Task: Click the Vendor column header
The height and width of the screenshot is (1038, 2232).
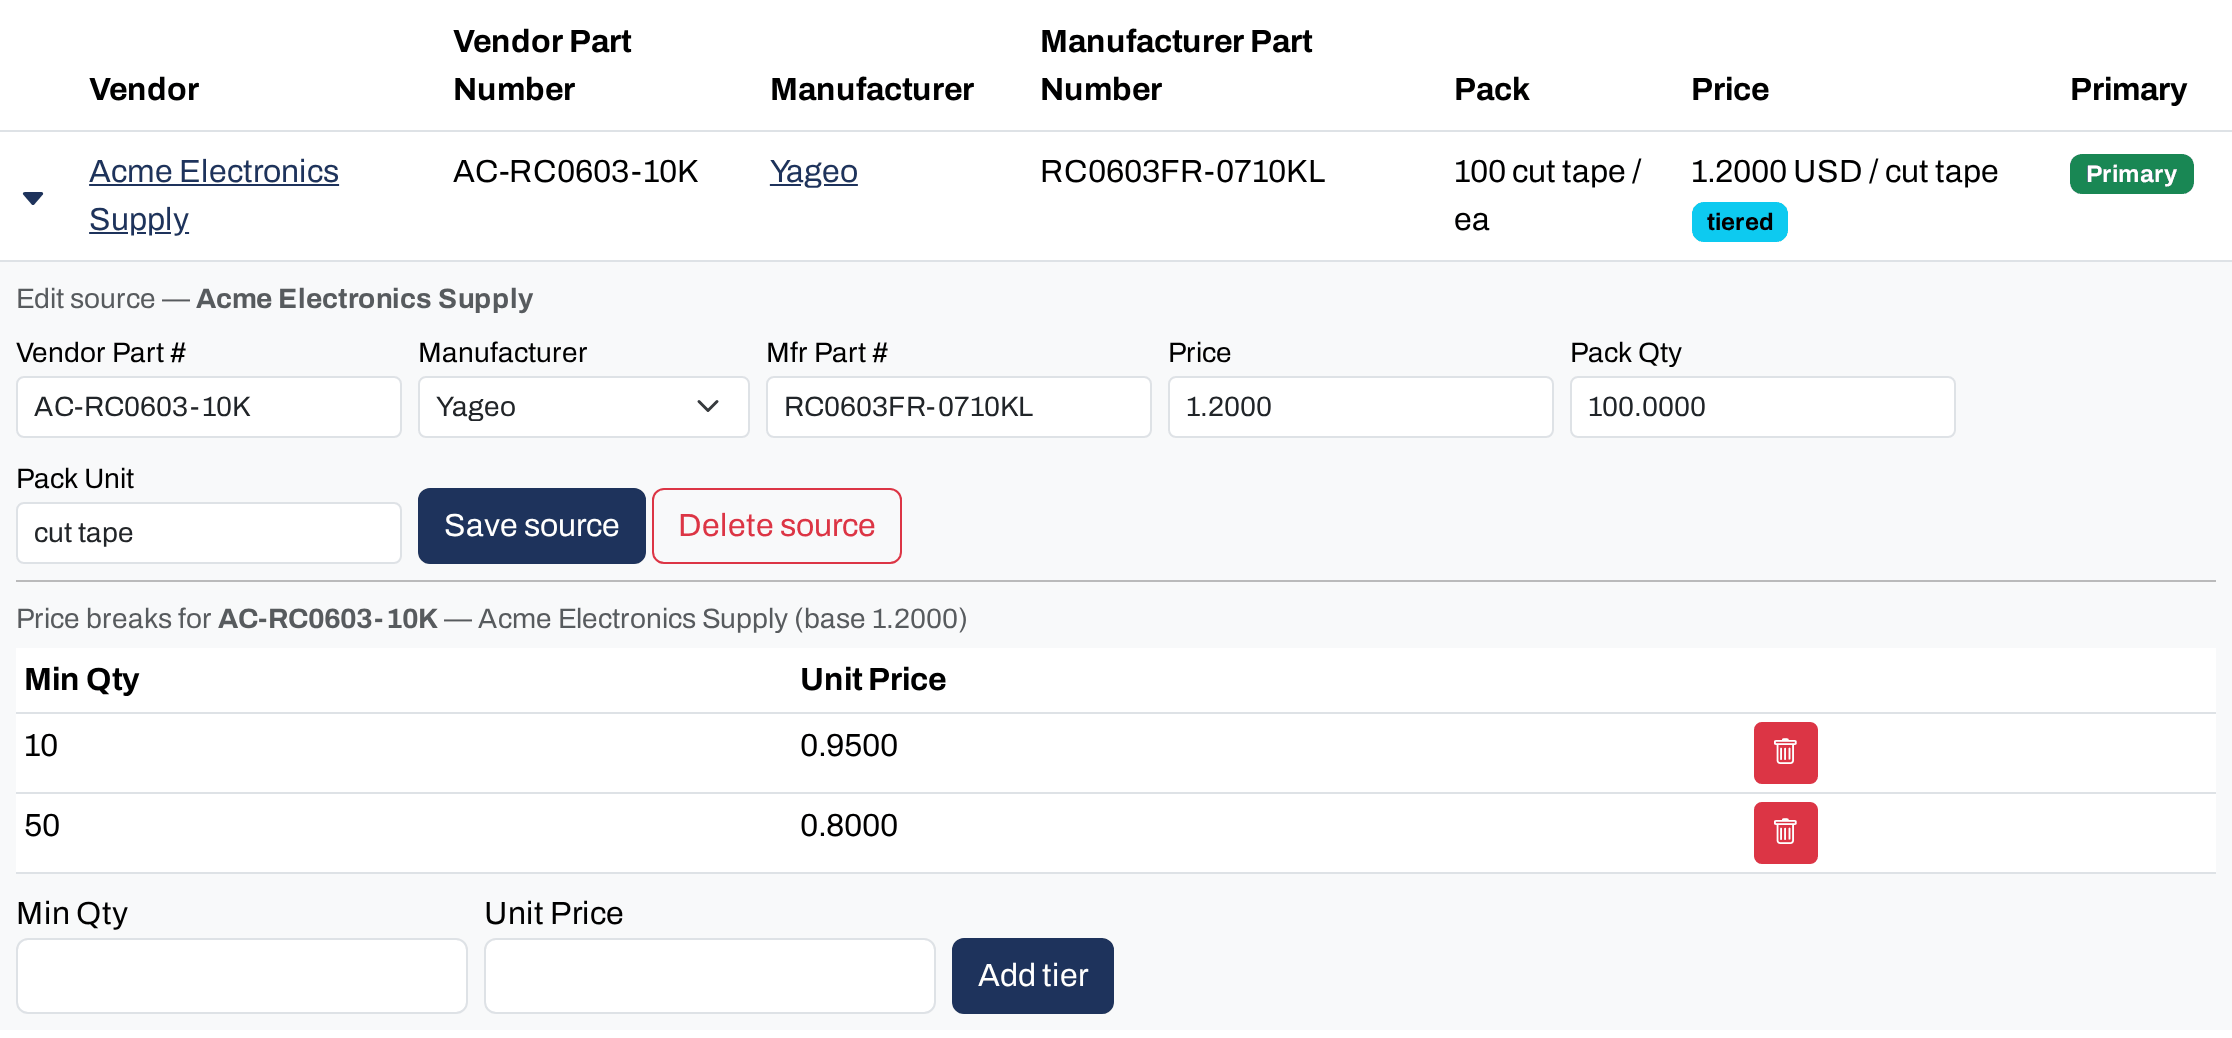Action: coord(144,89)
